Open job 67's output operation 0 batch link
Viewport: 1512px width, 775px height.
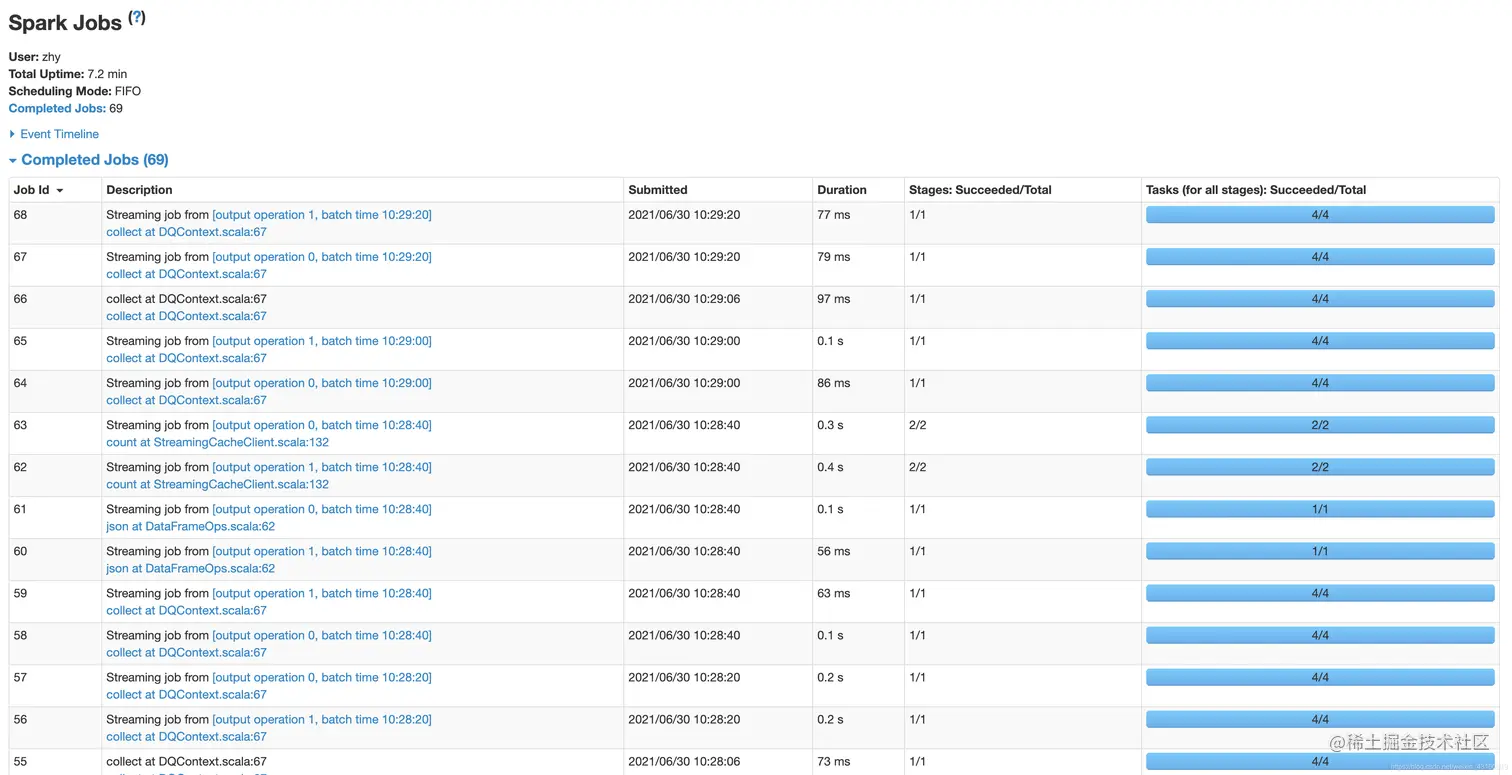click(x=322, y=257)
